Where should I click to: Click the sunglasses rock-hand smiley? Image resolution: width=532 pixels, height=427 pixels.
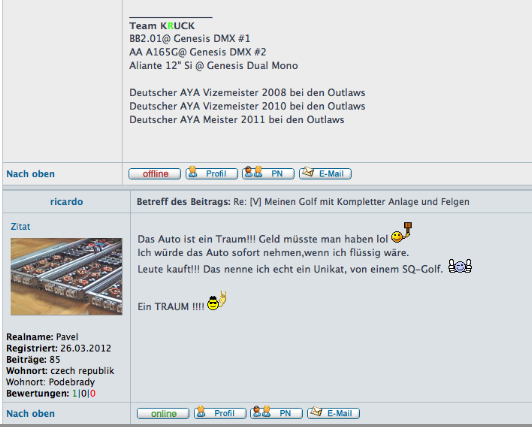click(x=216, y=301)
